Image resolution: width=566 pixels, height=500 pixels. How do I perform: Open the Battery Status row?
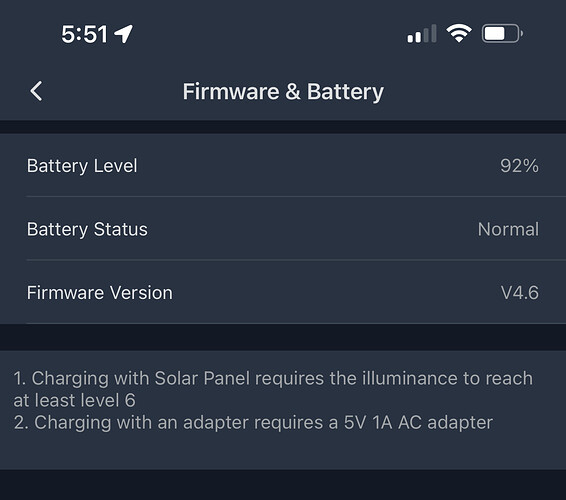(x=283, y=229)
